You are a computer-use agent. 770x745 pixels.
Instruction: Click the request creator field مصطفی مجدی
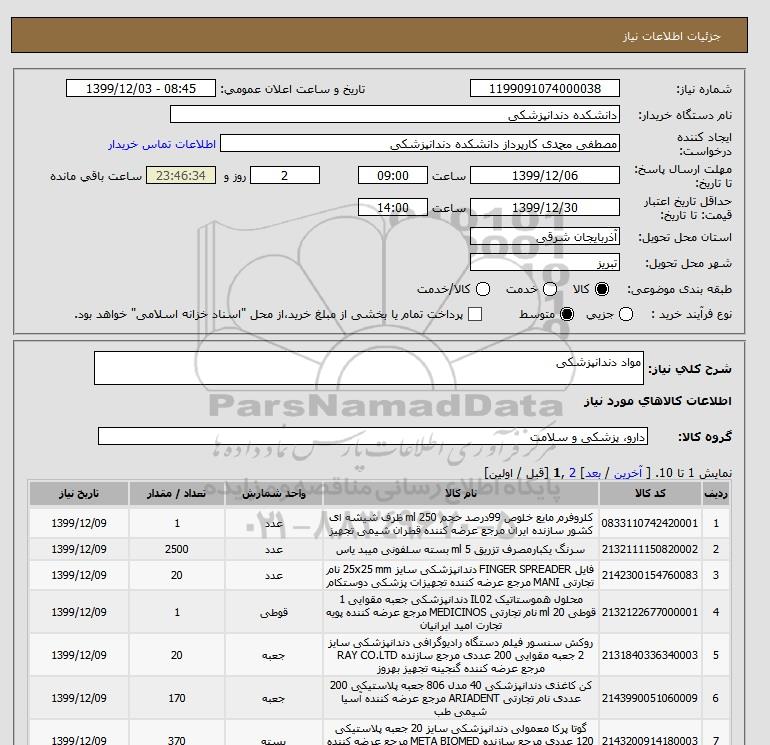[x=419, y=143]
